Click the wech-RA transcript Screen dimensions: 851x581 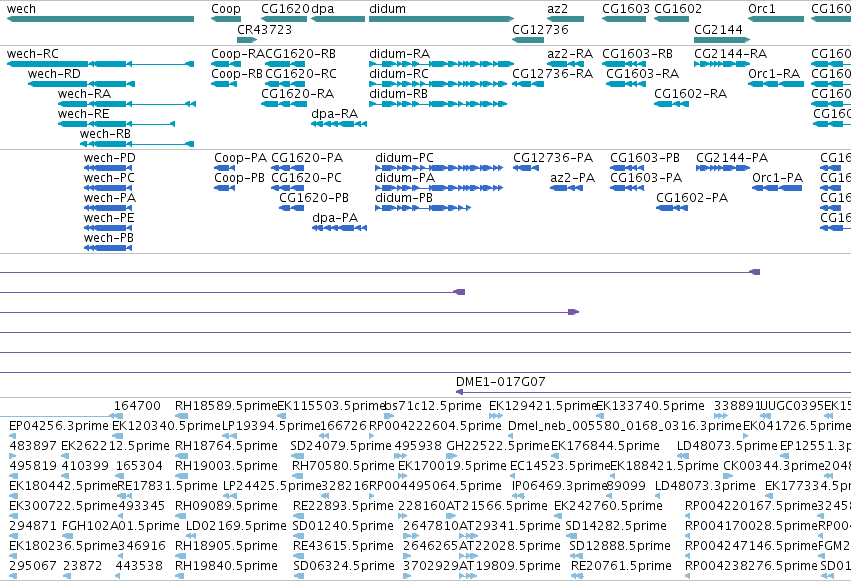coord(127,104)
